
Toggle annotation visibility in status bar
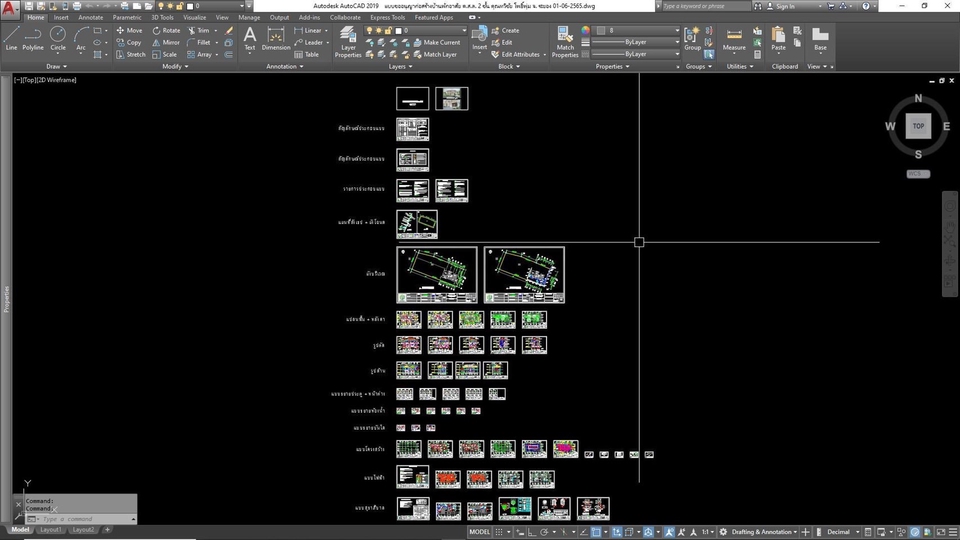coord(669,532)
